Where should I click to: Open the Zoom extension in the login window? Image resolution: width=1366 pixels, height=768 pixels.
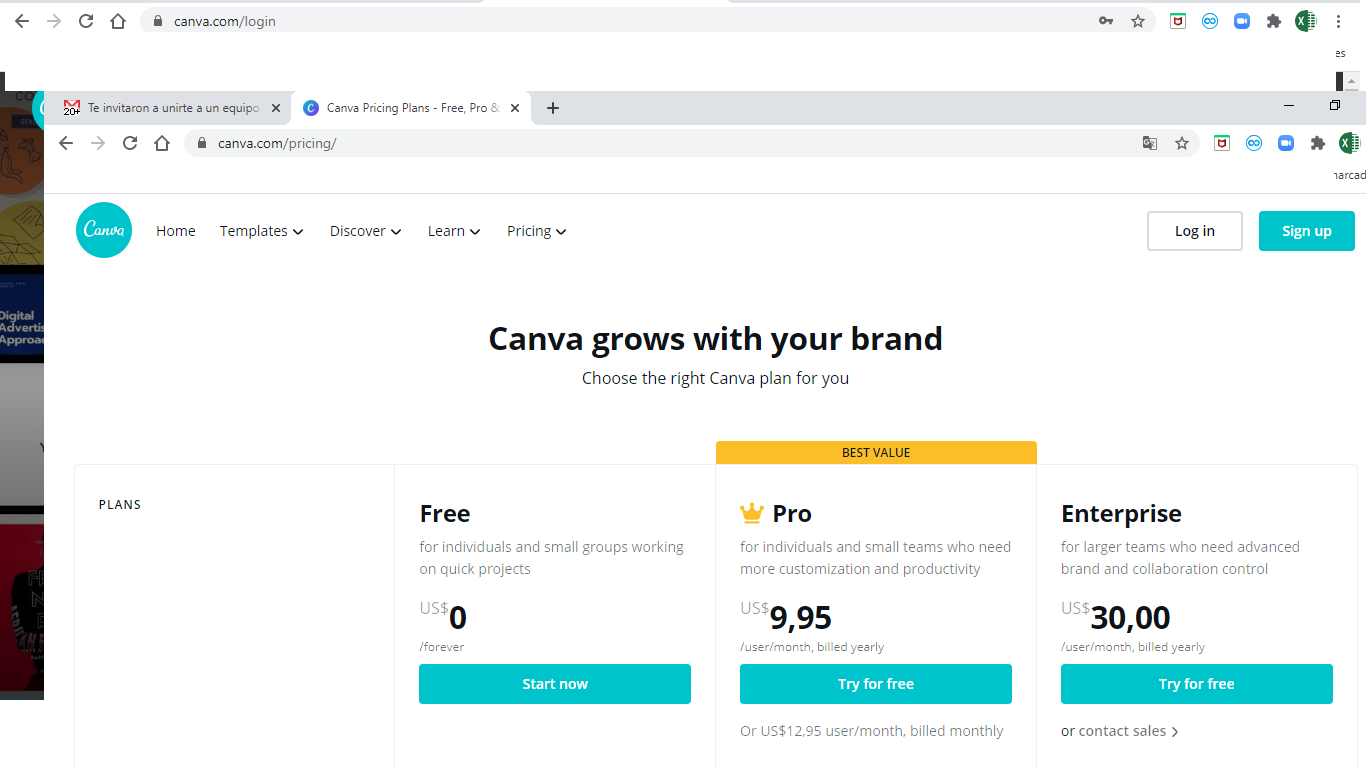pos(1242,21)
